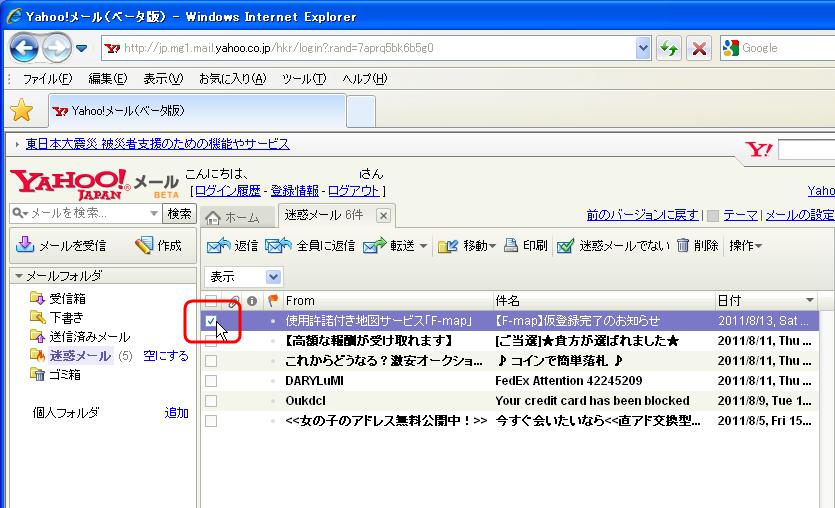Open the 表示(V) menu

point(163,79)
